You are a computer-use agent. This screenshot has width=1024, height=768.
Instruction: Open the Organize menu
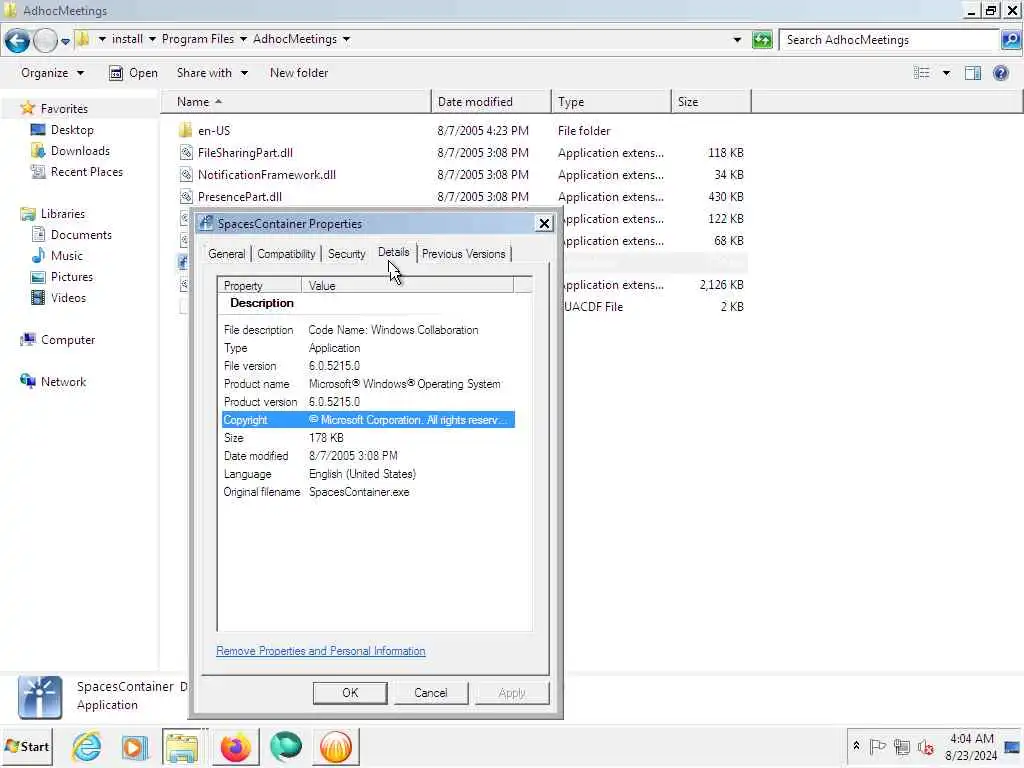(x=52, y=73)
